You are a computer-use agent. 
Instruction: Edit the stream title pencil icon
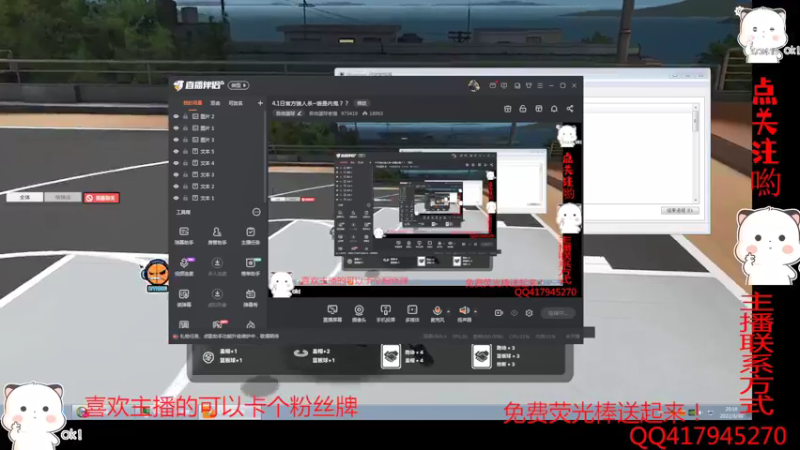click(x=299, y=113)
